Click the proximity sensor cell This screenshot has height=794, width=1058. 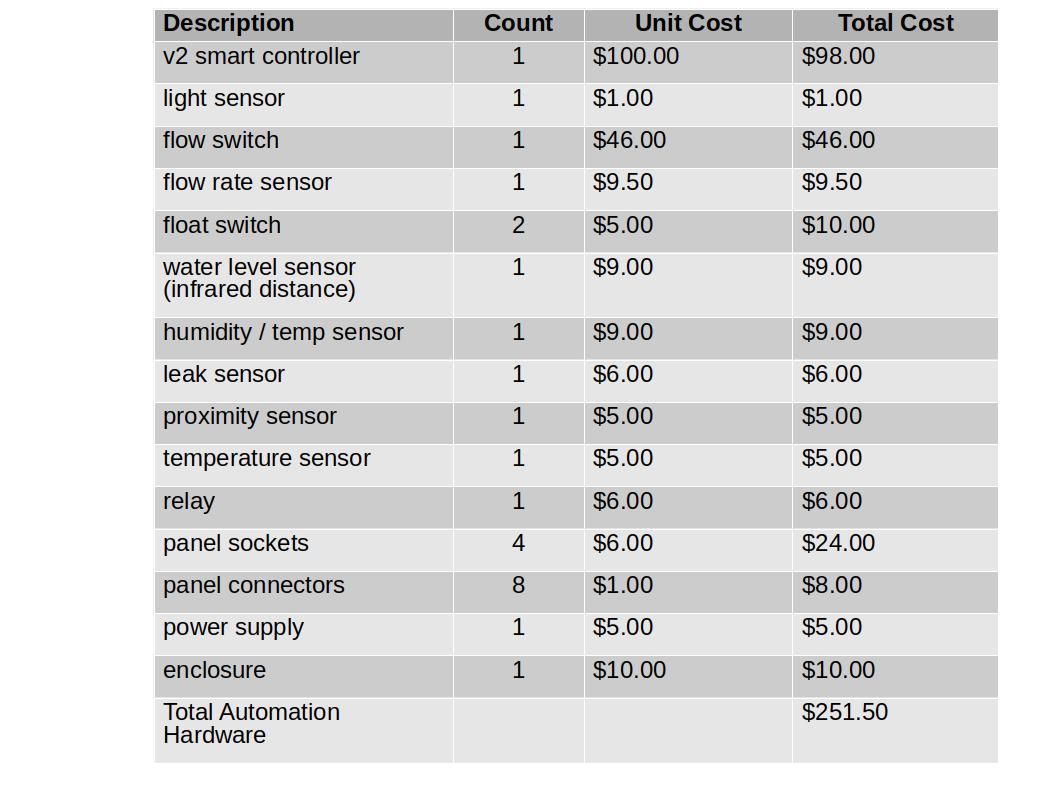coord(304,423)
